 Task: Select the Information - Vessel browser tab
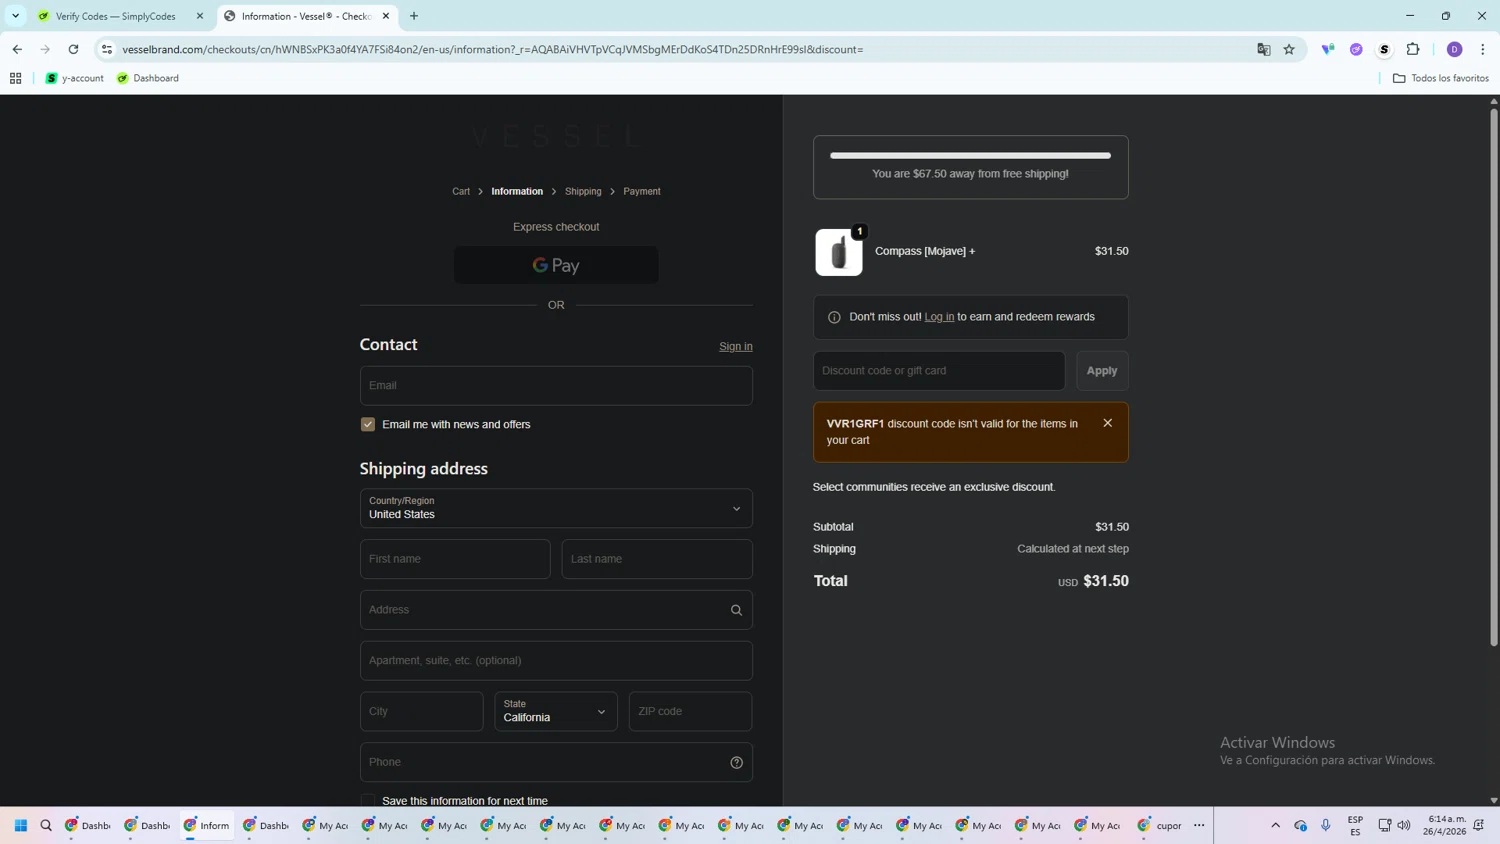coord(307,16)
